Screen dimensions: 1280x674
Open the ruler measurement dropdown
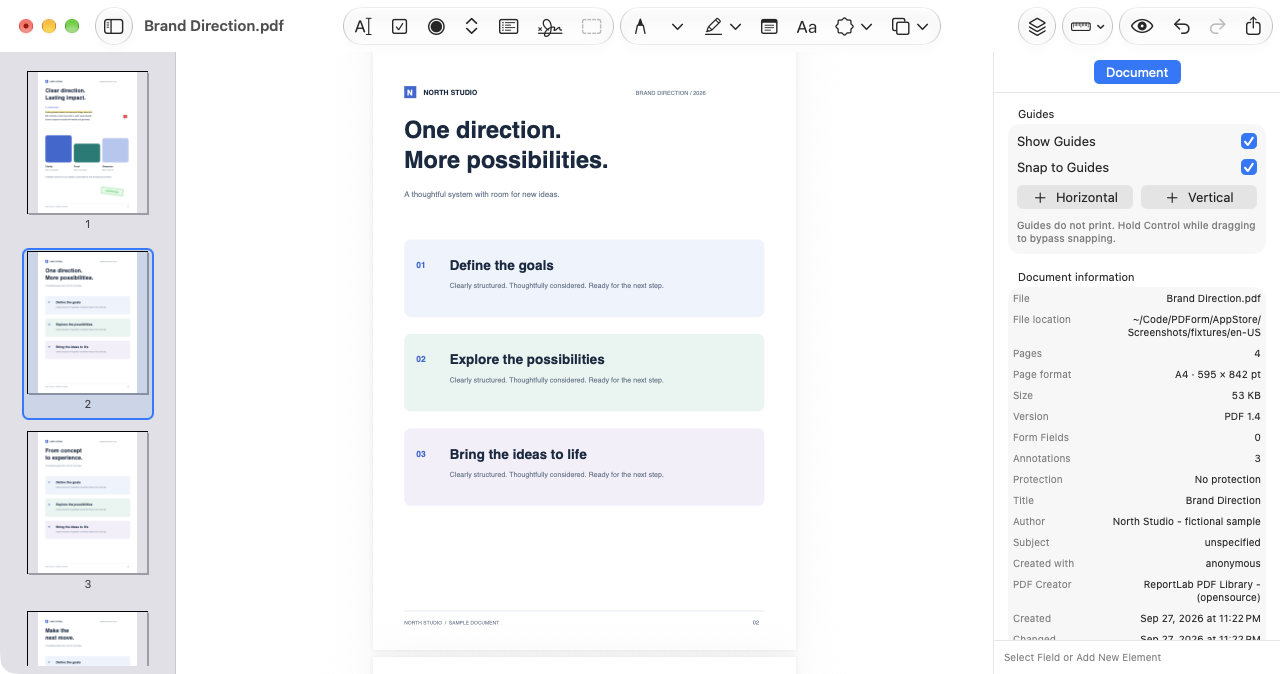1087,27
